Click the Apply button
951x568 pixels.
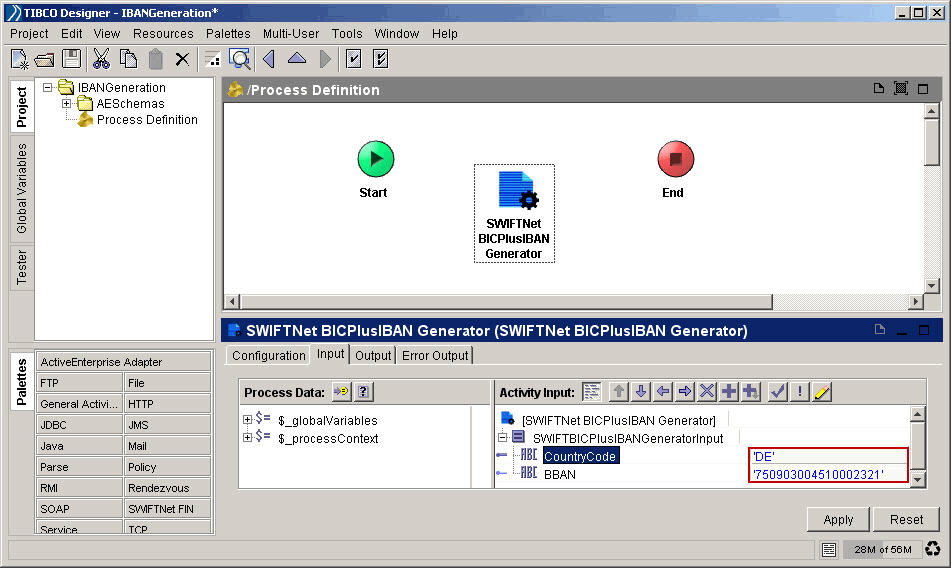(838, 520)
